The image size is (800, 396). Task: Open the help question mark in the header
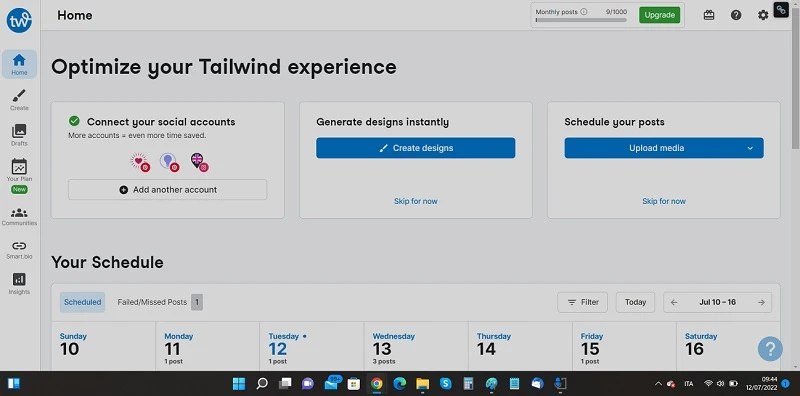[x=736, y=15]
